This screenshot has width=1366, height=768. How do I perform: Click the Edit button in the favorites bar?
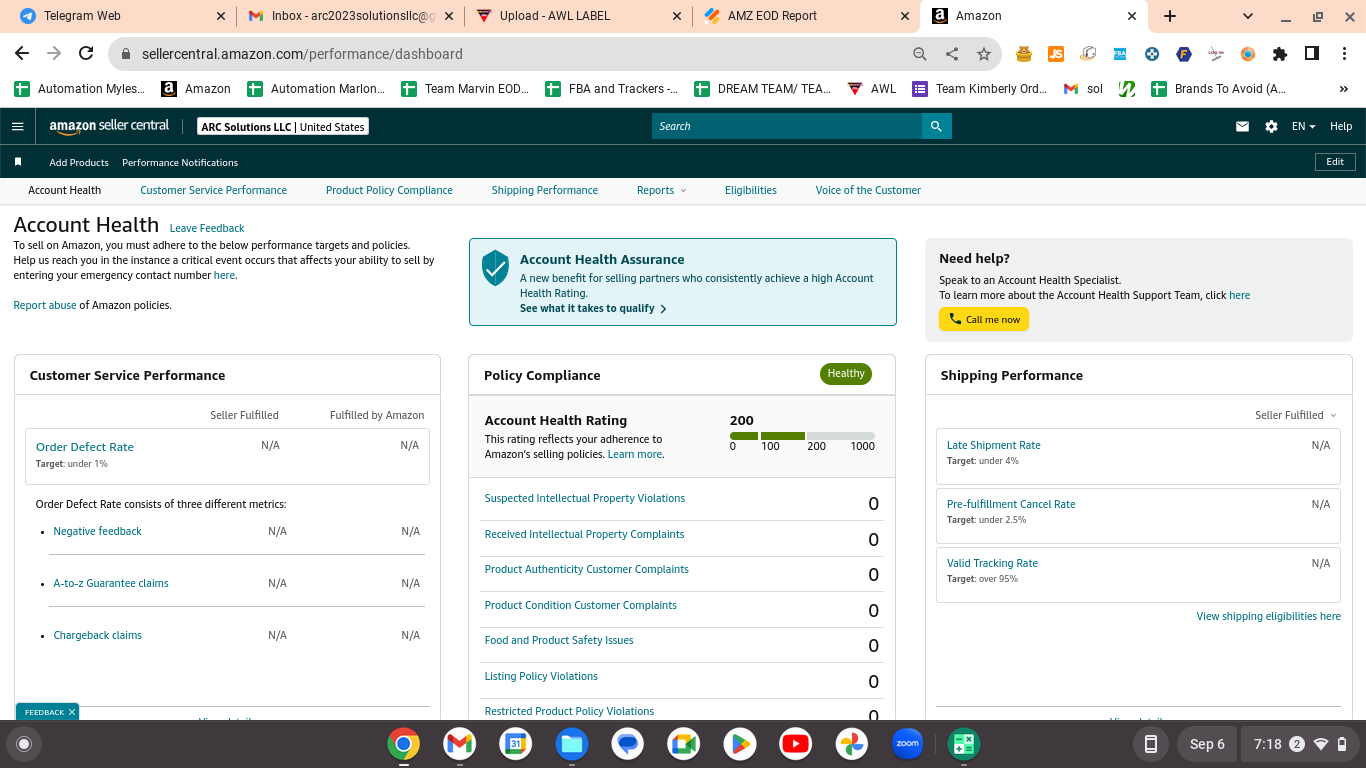click(x=1335, y=162)
